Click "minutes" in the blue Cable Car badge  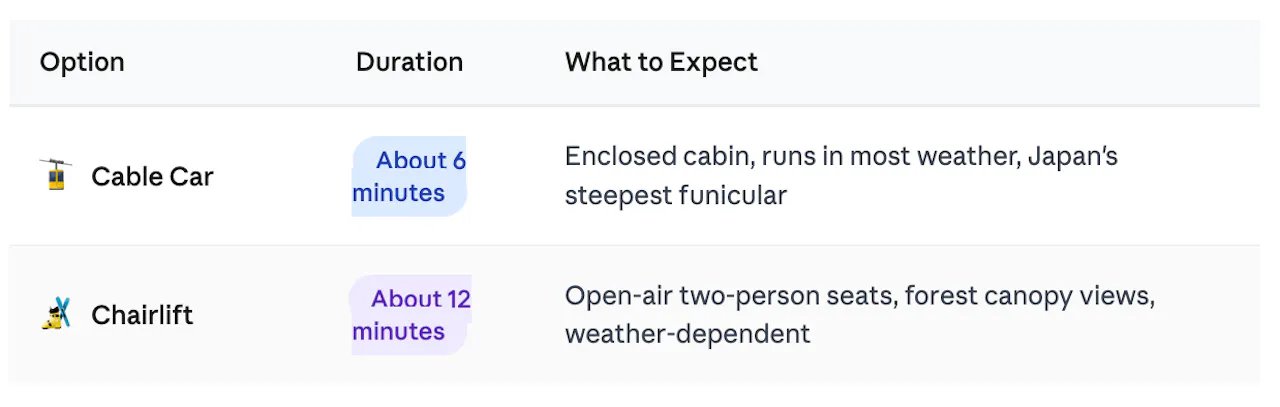pos(399,193)
